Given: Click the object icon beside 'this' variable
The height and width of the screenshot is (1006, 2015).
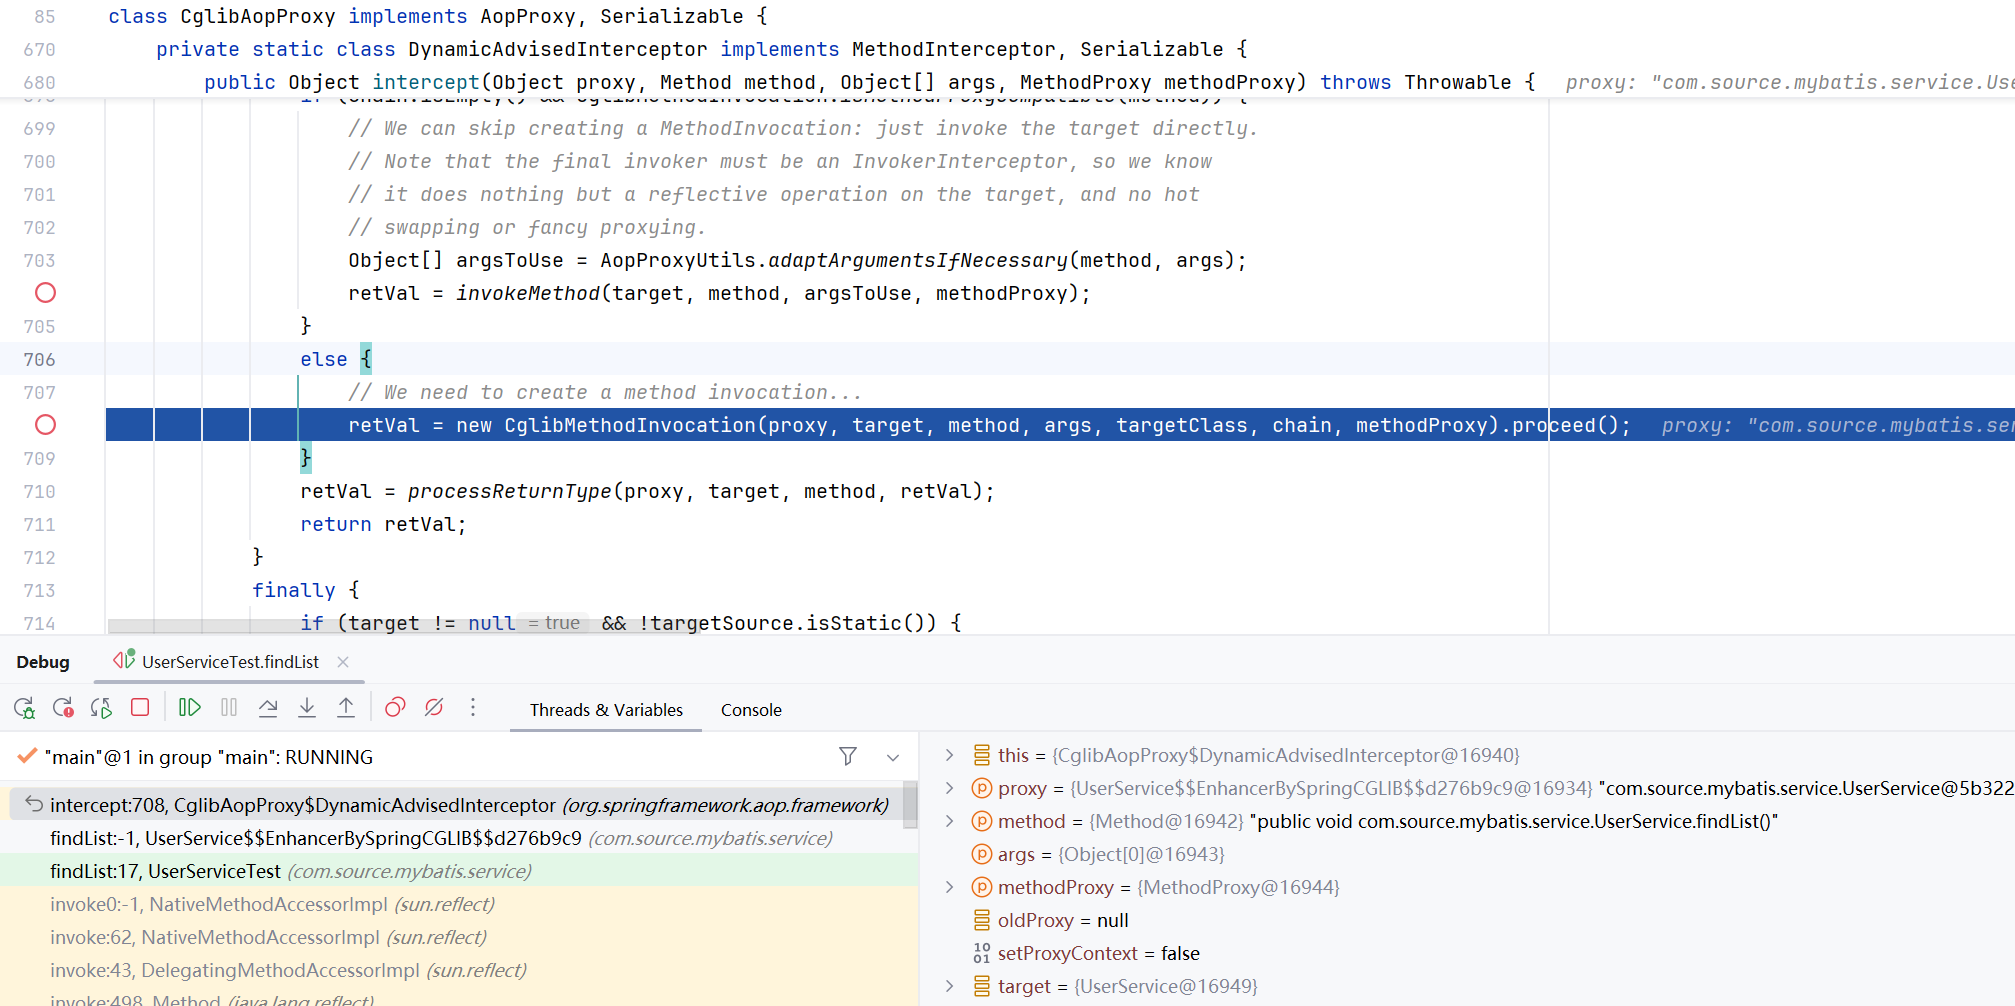Looking at the screenshot, I should 982,755.
